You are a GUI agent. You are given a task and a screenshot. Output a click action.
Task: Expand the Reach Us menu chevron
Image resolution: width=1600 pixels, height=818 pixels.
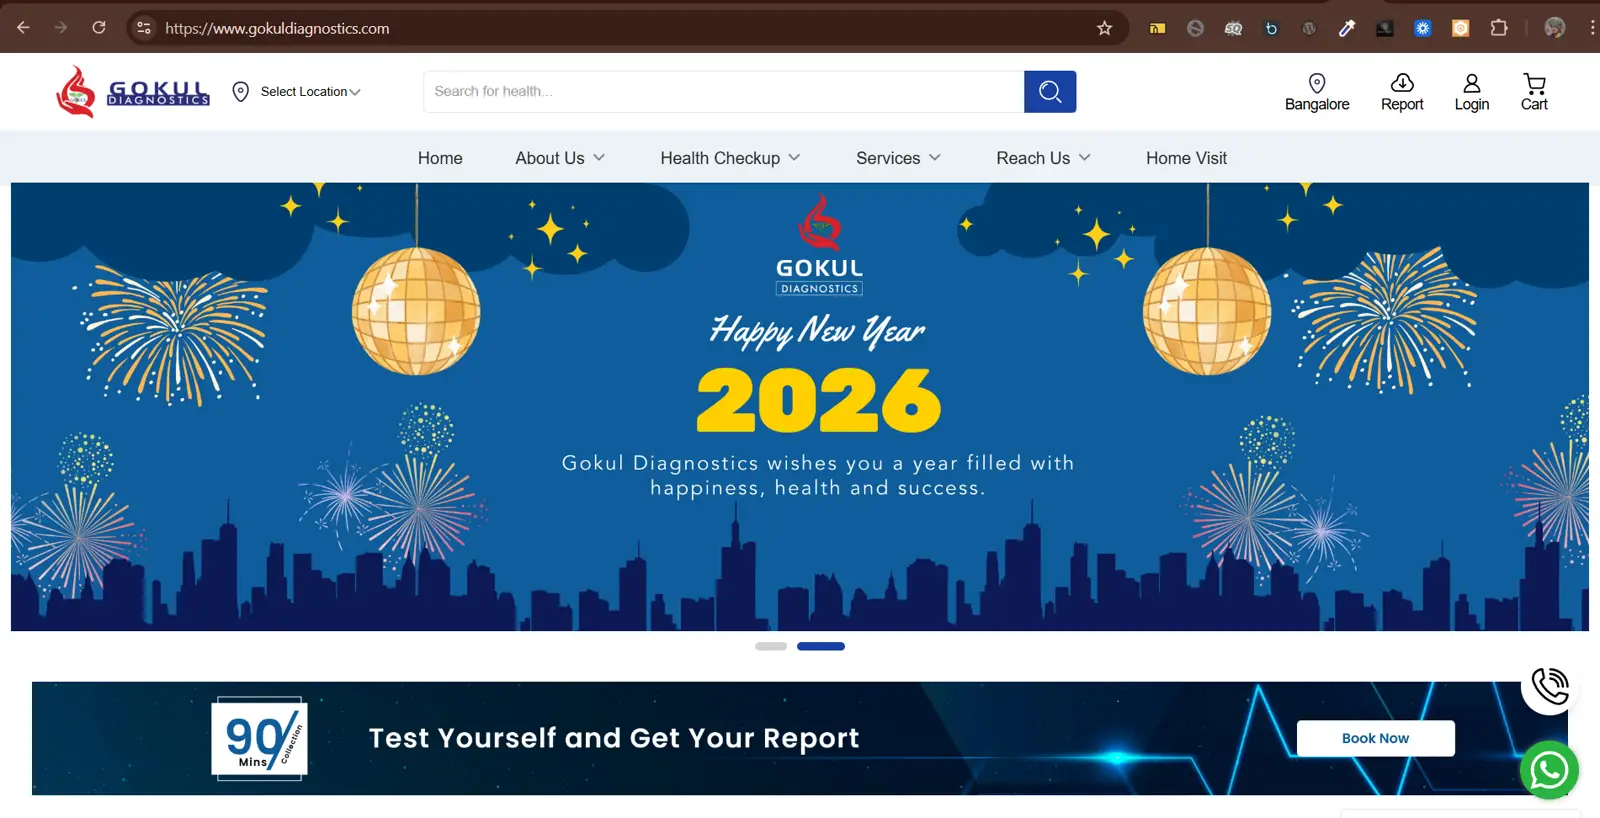(1085, 158)
